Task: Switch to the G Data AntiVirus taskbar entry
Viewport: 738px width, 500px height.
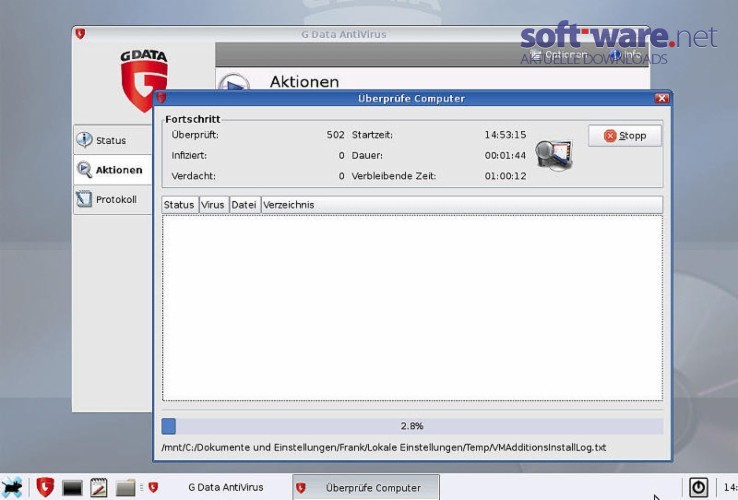Action: [x=217, y=487]
